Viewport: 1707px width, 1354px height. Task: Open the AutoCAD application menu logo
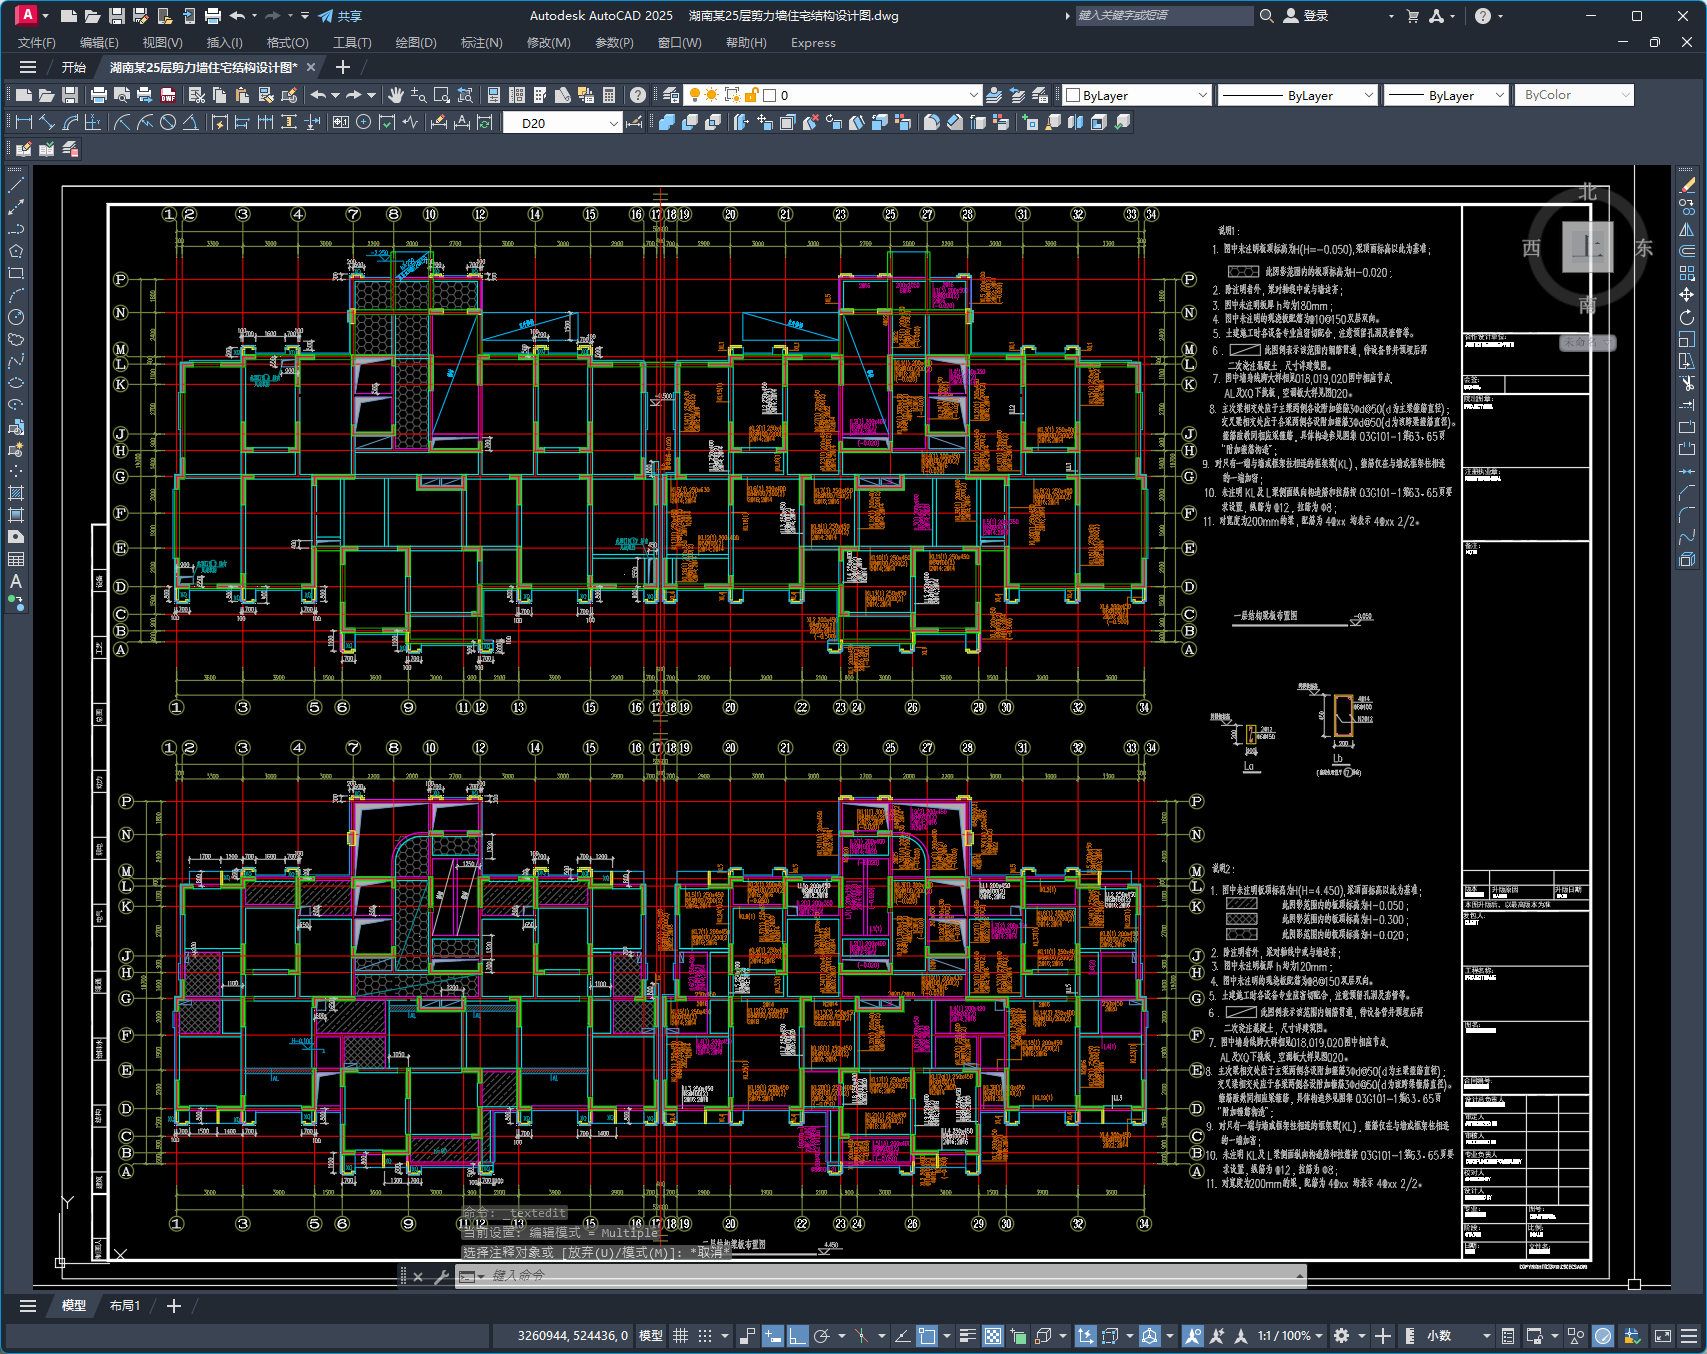27,15
